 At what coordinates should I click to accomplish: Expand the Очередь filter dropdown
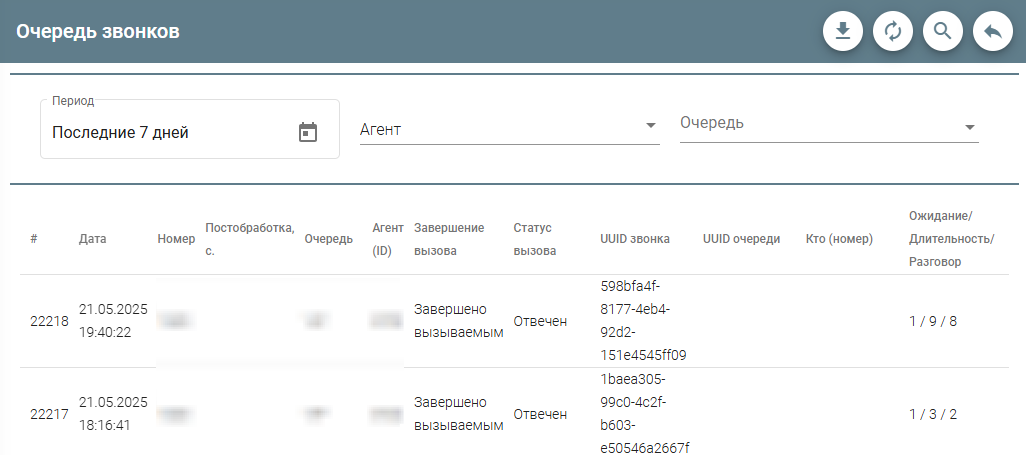(x=829, y=126)
